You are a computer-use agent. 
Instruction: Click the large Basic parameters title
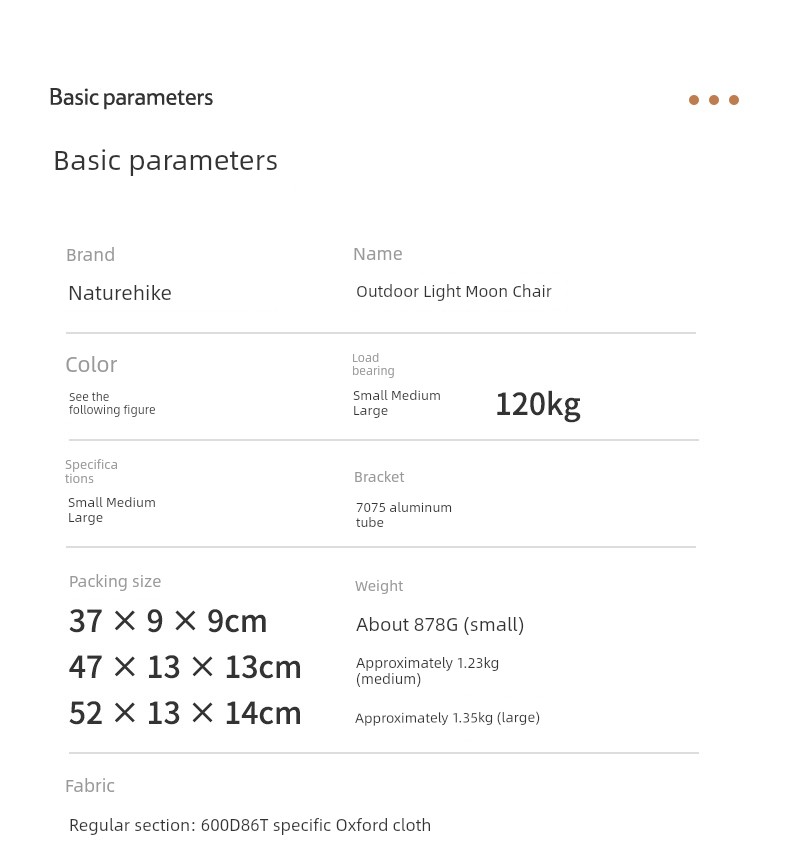coord(166,161)
